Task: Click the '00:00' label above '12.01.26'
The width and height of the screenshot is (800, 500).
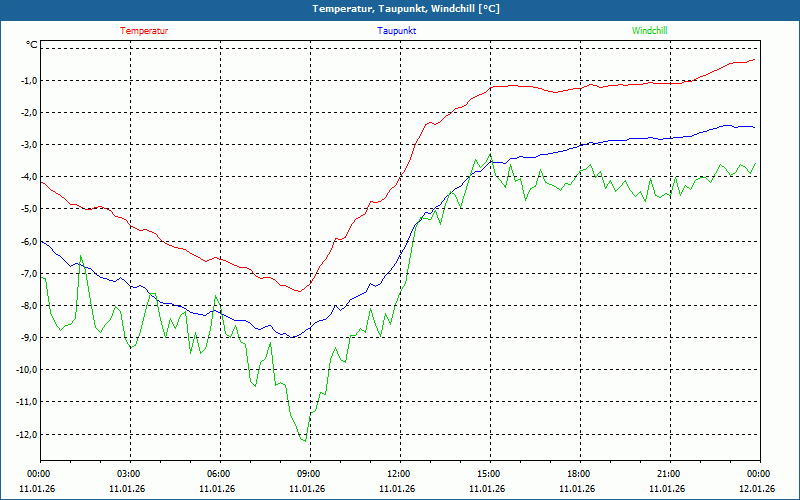Action: 760,474
